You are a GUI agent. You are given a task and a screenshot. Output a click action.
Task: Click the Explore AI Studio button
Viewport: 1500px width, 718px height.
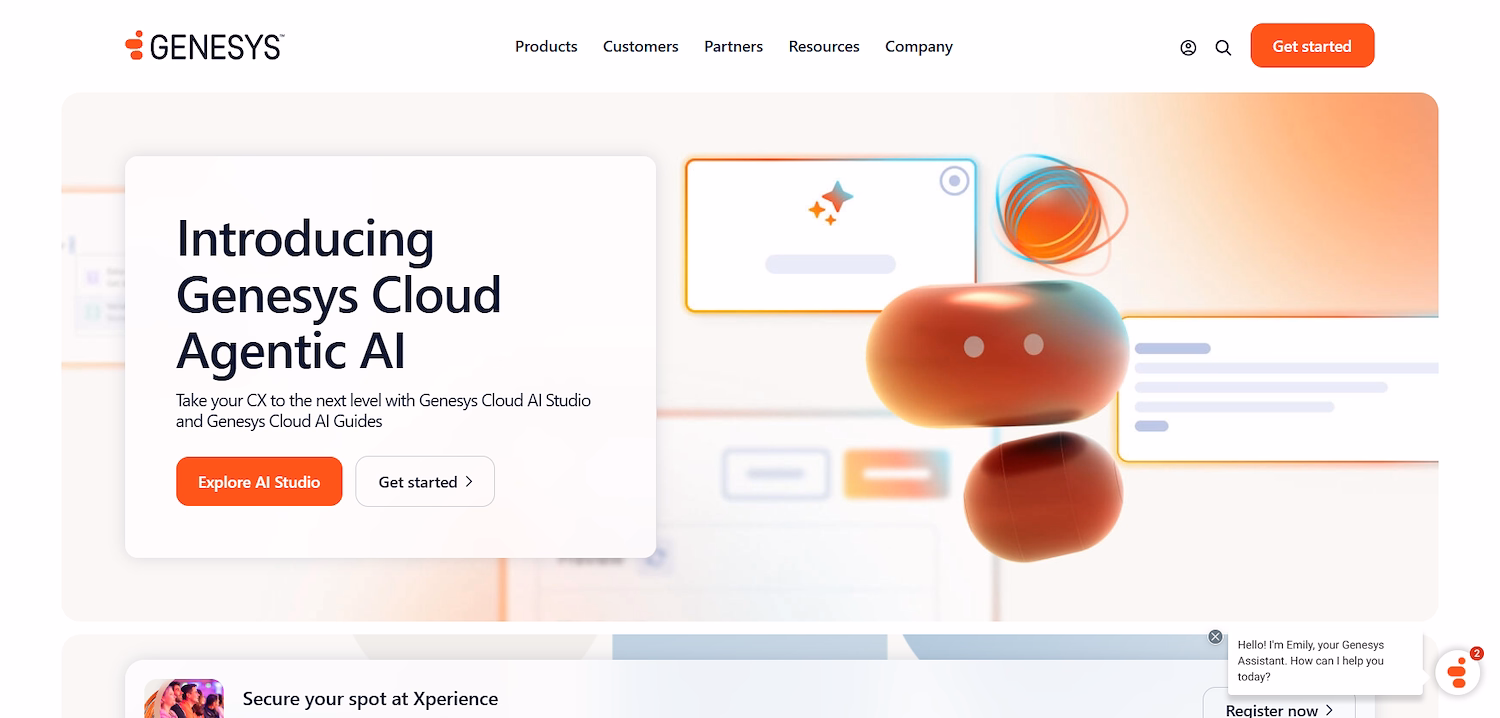point(259,481)
